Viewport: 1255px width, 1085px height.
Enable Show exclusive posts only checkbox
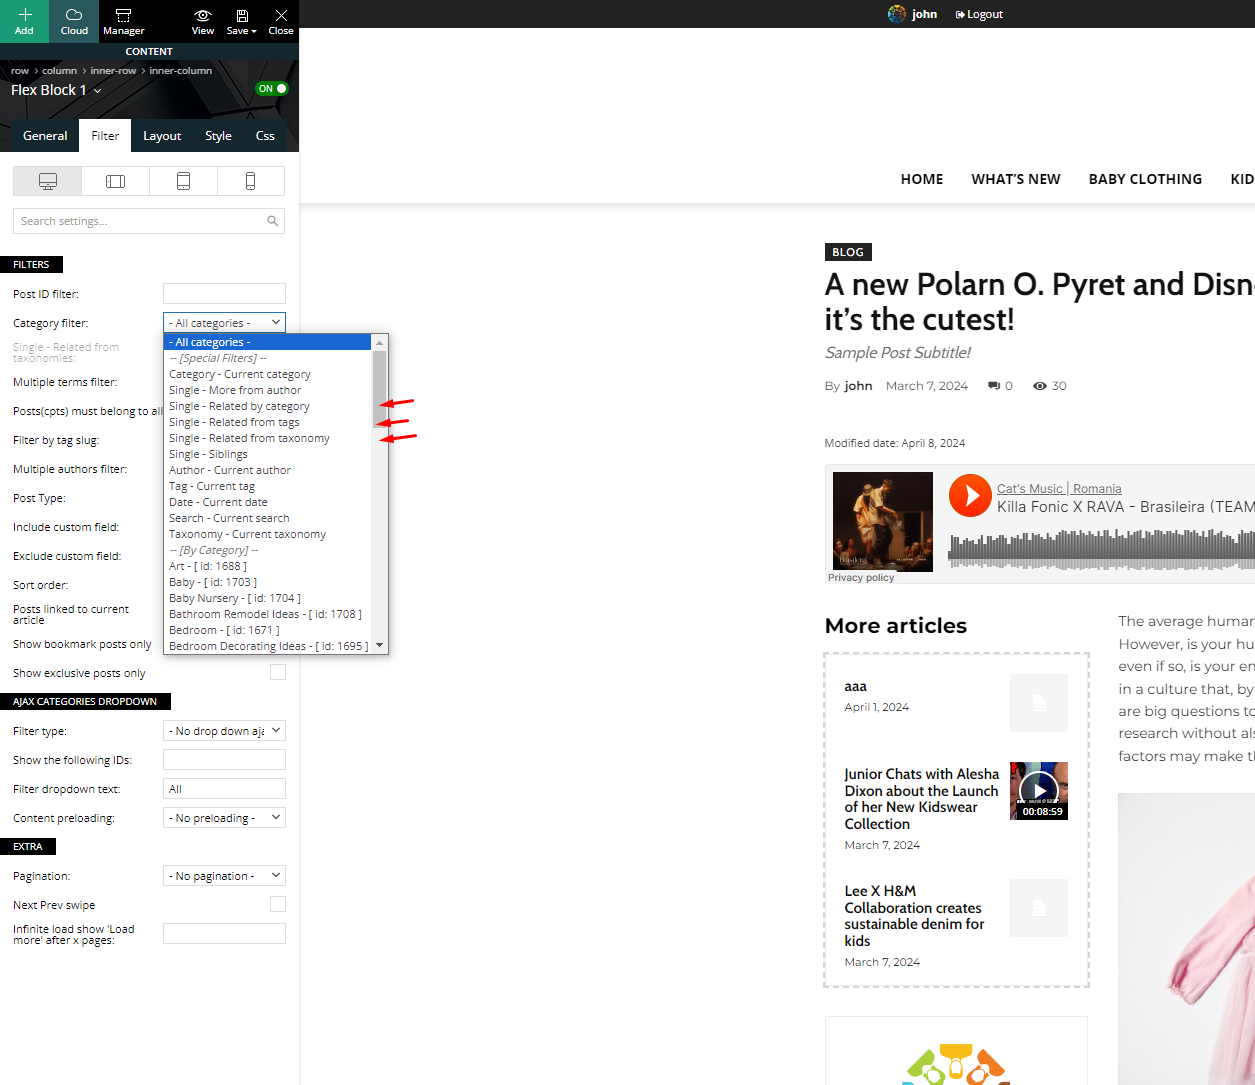click(x=278, y=672)
